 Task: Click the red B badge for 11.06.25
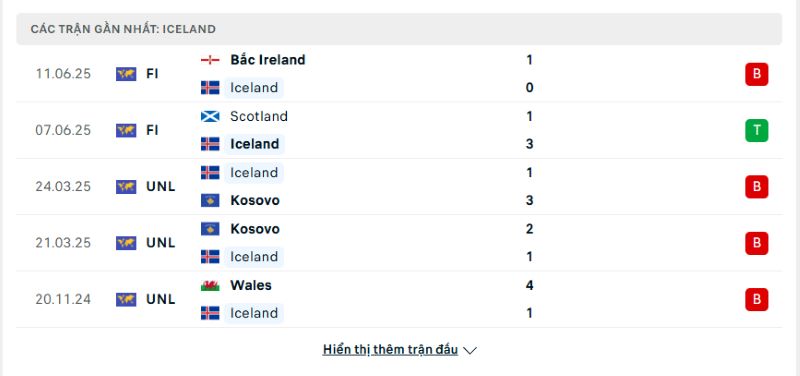(x=756, y=74)
